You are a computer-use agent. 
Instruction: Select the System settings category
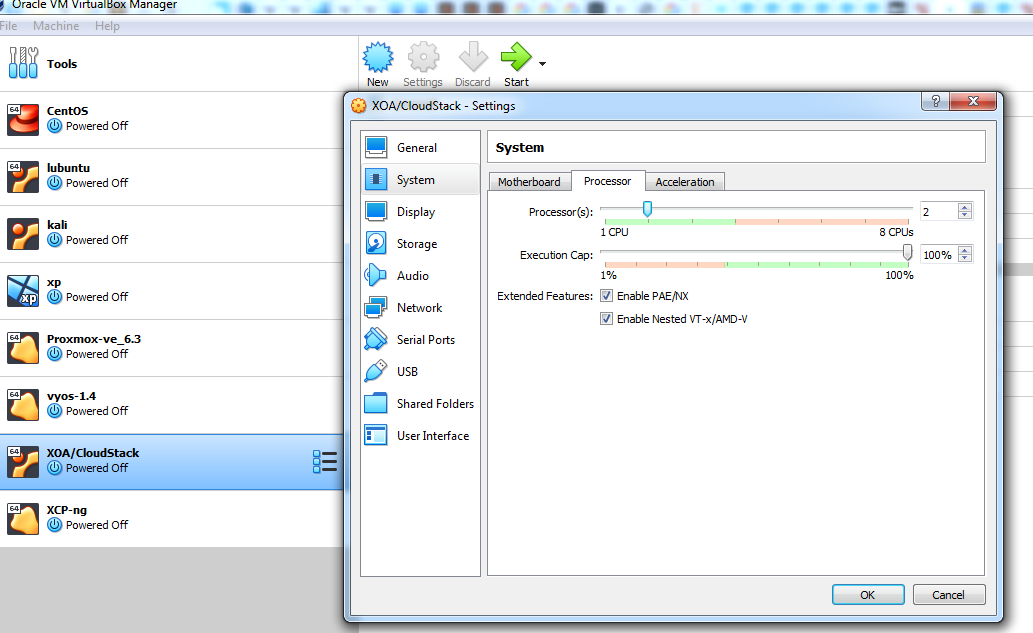420,179
